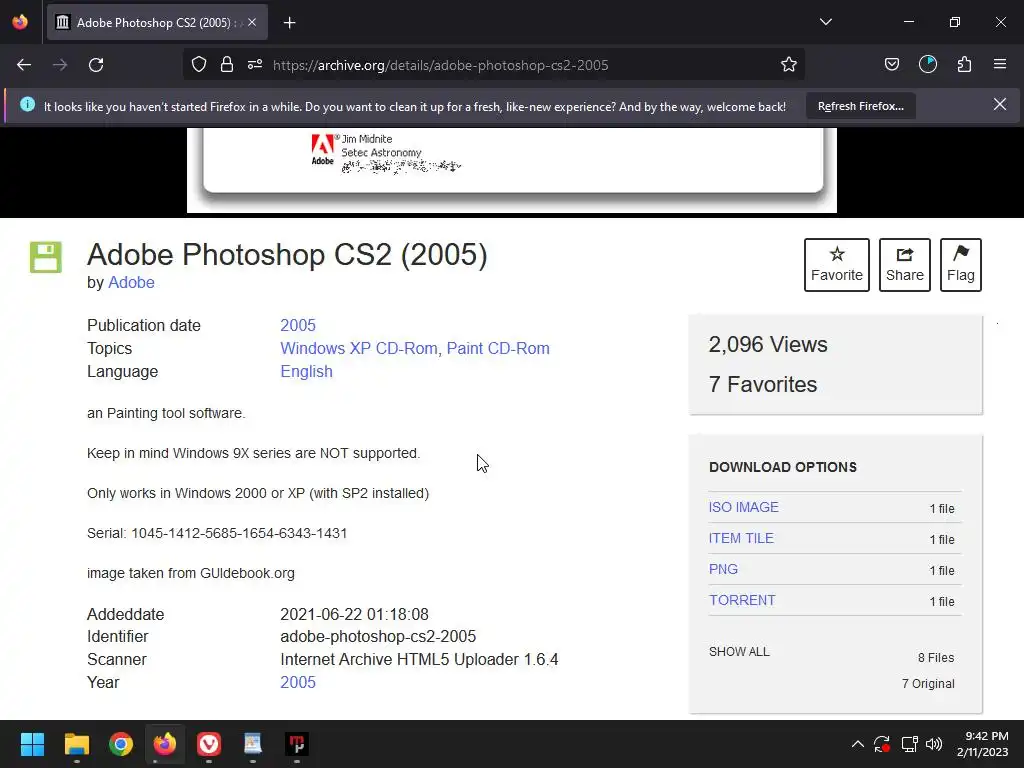Open Vivaldi browser from the taskbar
Image resolution: width=1024 pixels, height=768 pixels.
[209, 744]
